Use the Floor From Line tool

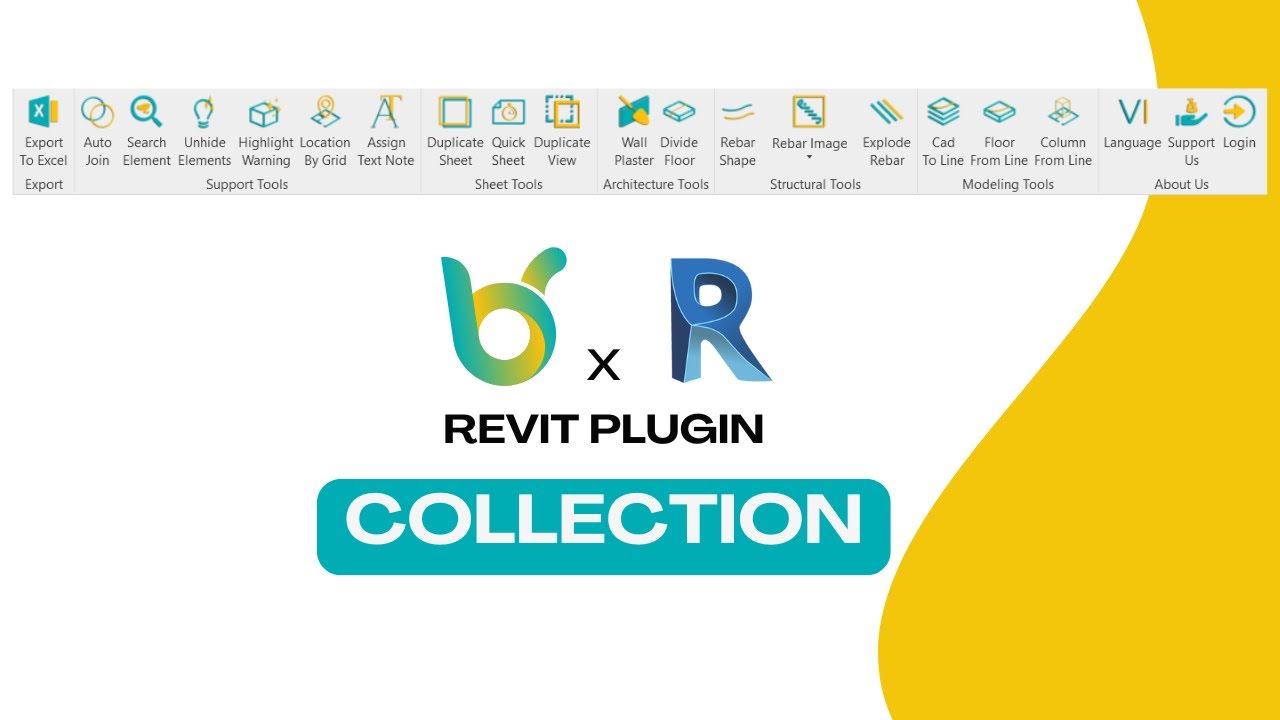999,130
